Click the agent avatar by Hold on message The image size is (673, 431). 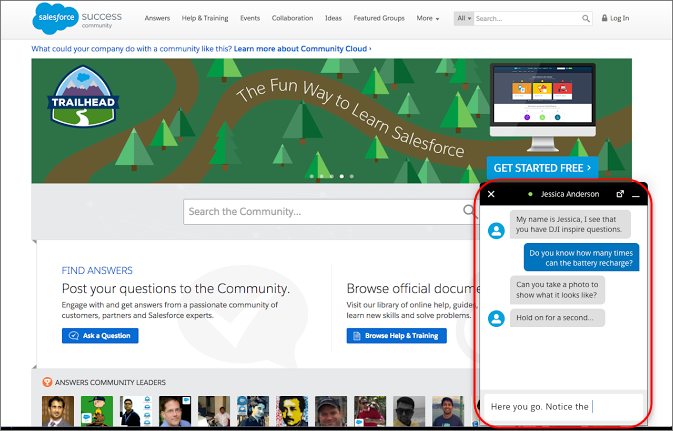click(x=496, y=318)
